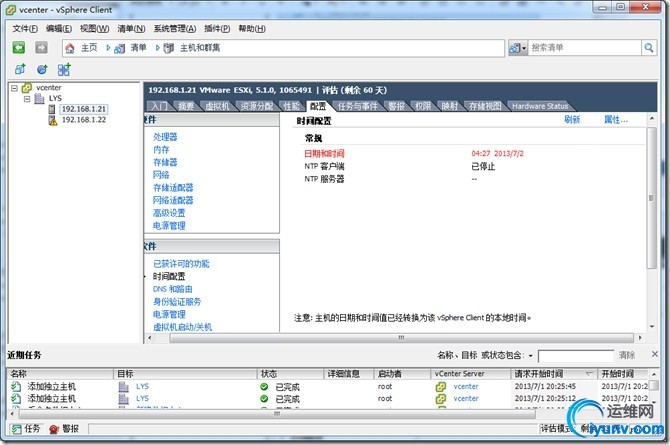Switch to the Hardware Status tab
This screenshot has width=670, height=445.
(540, 106)
